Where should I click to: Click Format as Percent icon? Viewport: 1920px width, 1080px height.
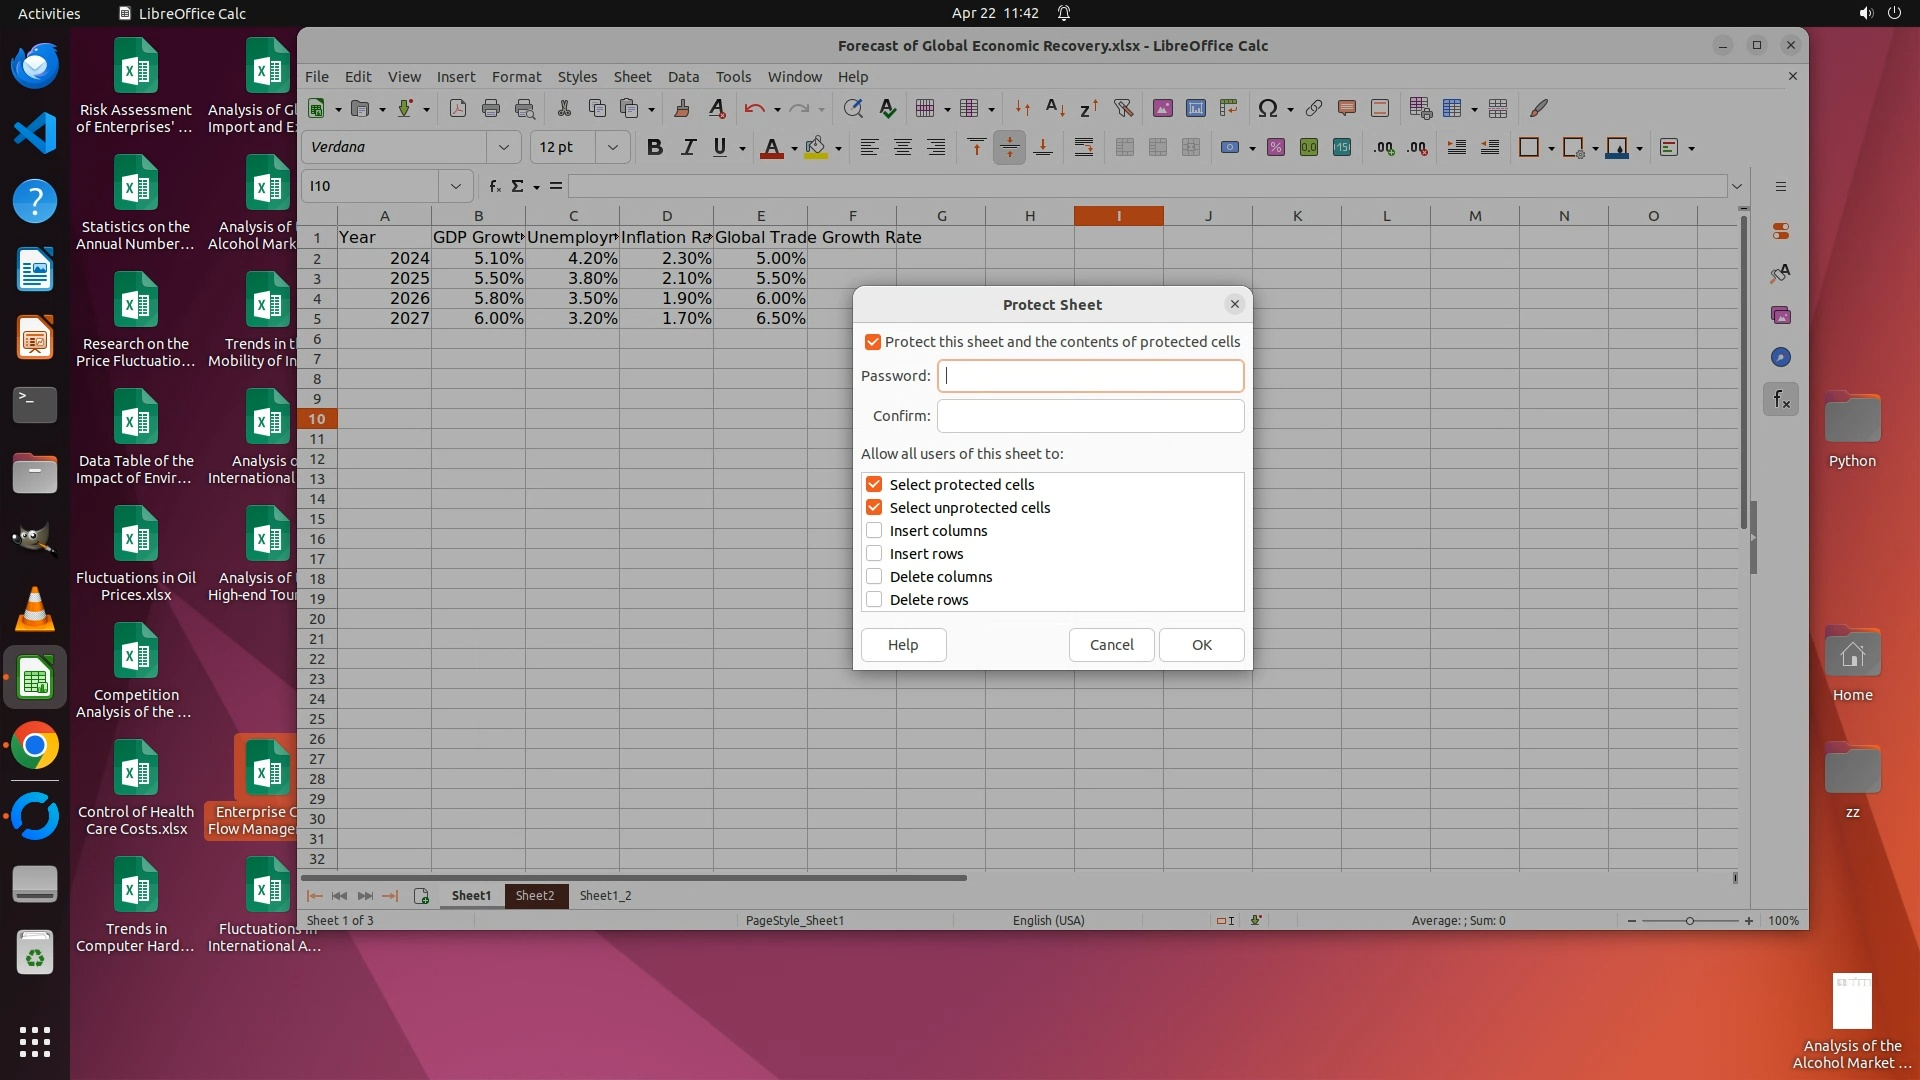coord(1275,148)
